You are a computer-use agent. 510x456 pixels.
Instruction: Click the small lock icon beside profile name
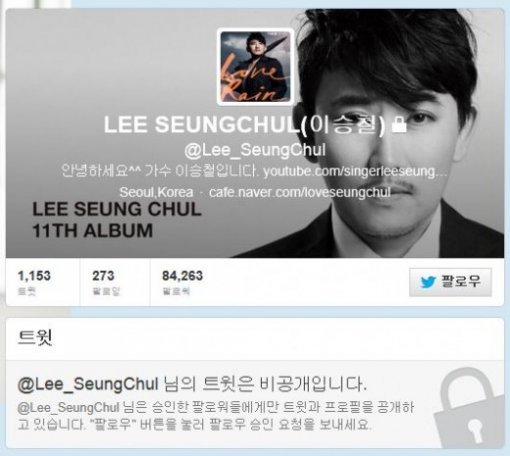(399, 124)
